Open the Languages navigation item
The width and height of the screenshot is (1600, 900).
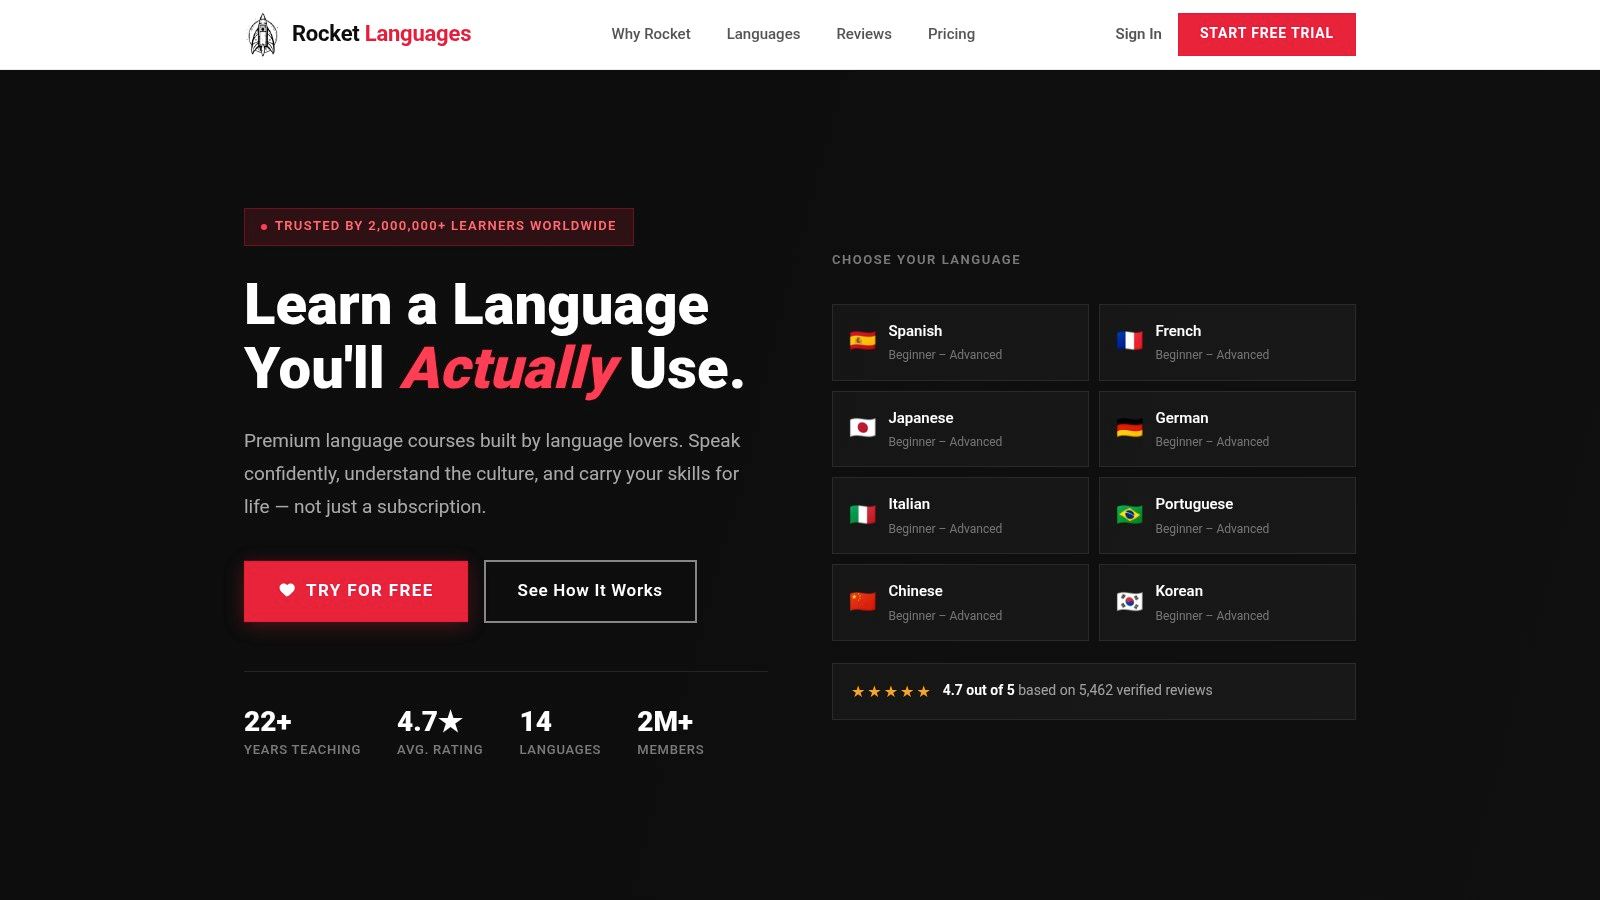click(763, 34)
